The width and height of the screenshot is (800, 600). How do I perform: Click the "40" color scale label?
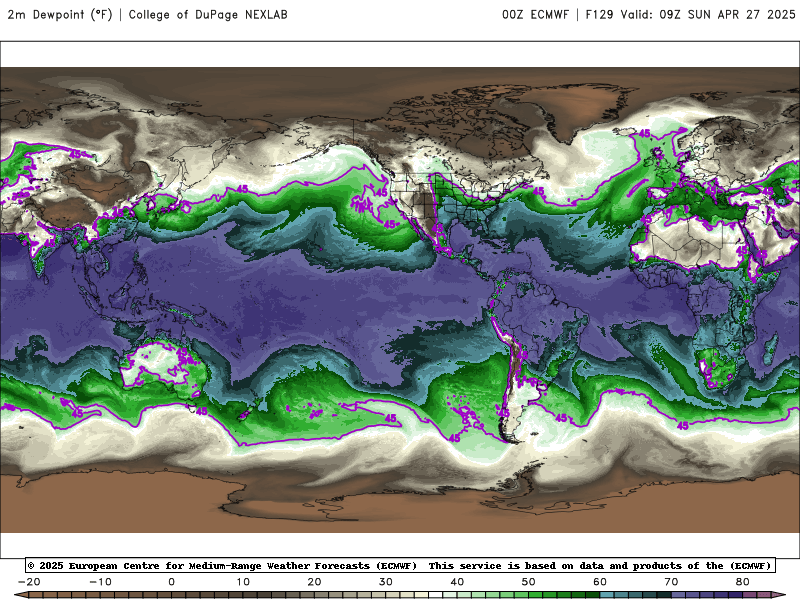click(x=457, y=582)
